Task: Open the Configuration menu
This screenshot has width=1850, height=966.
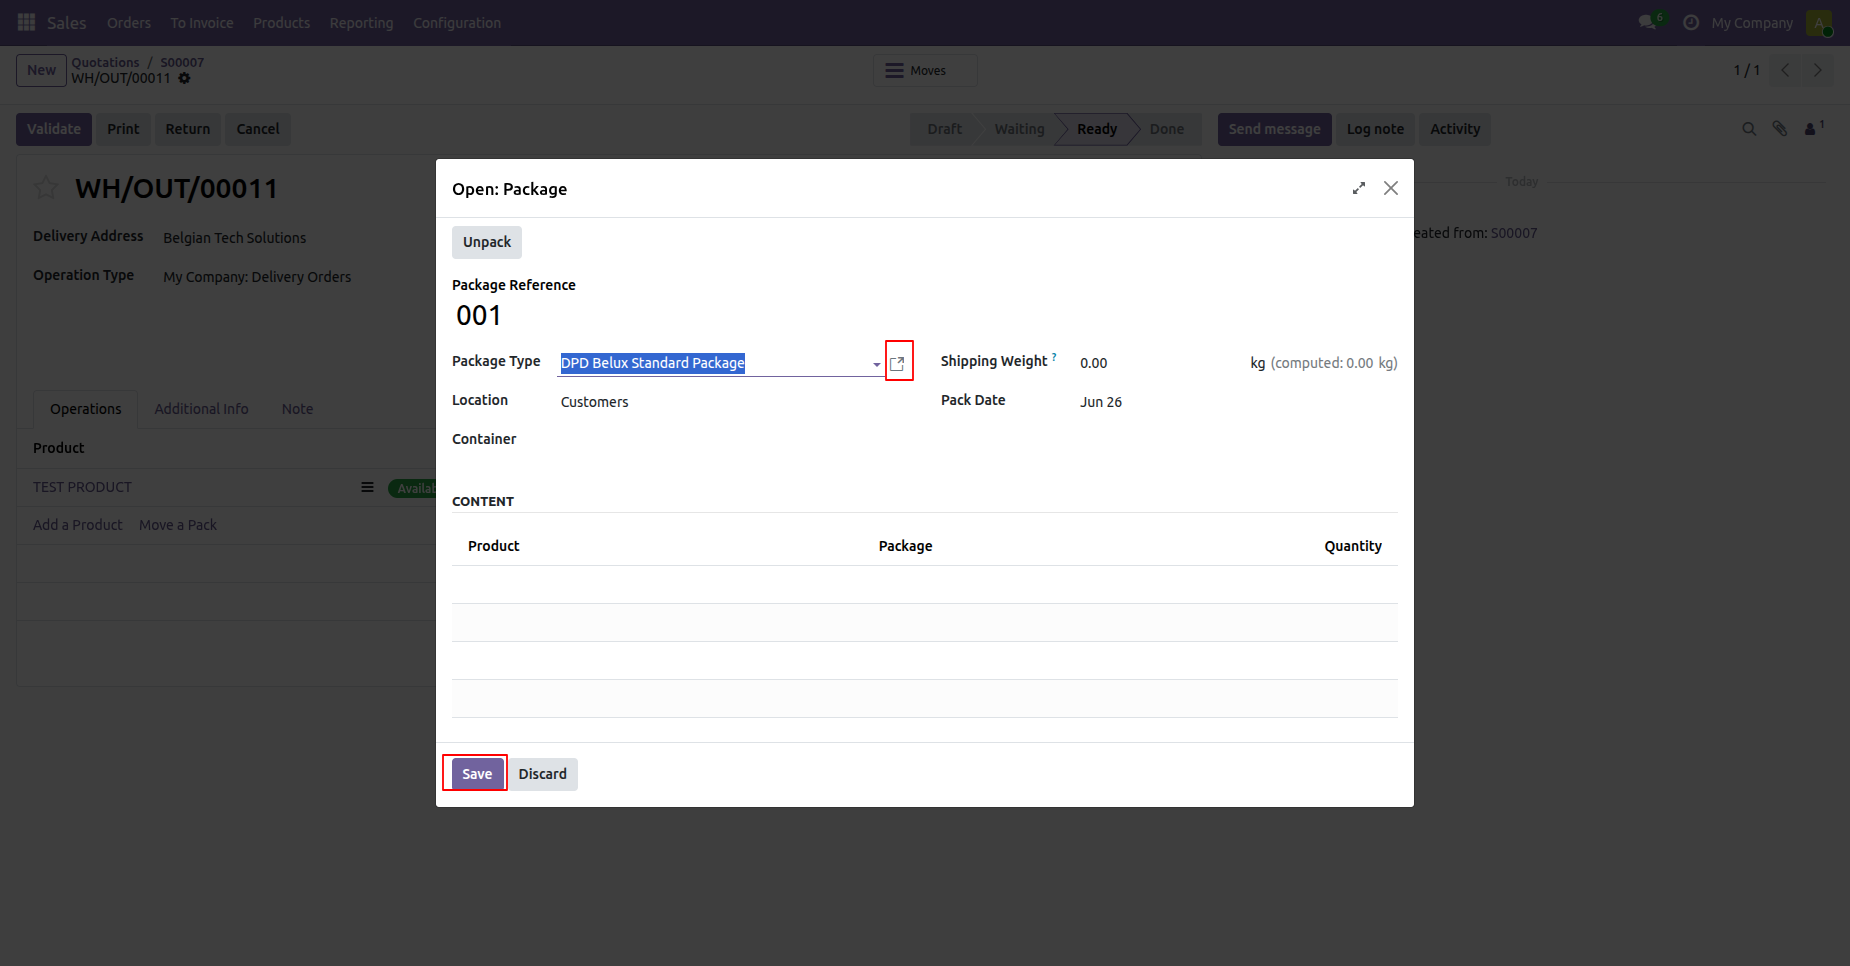Action: [457, 23]
